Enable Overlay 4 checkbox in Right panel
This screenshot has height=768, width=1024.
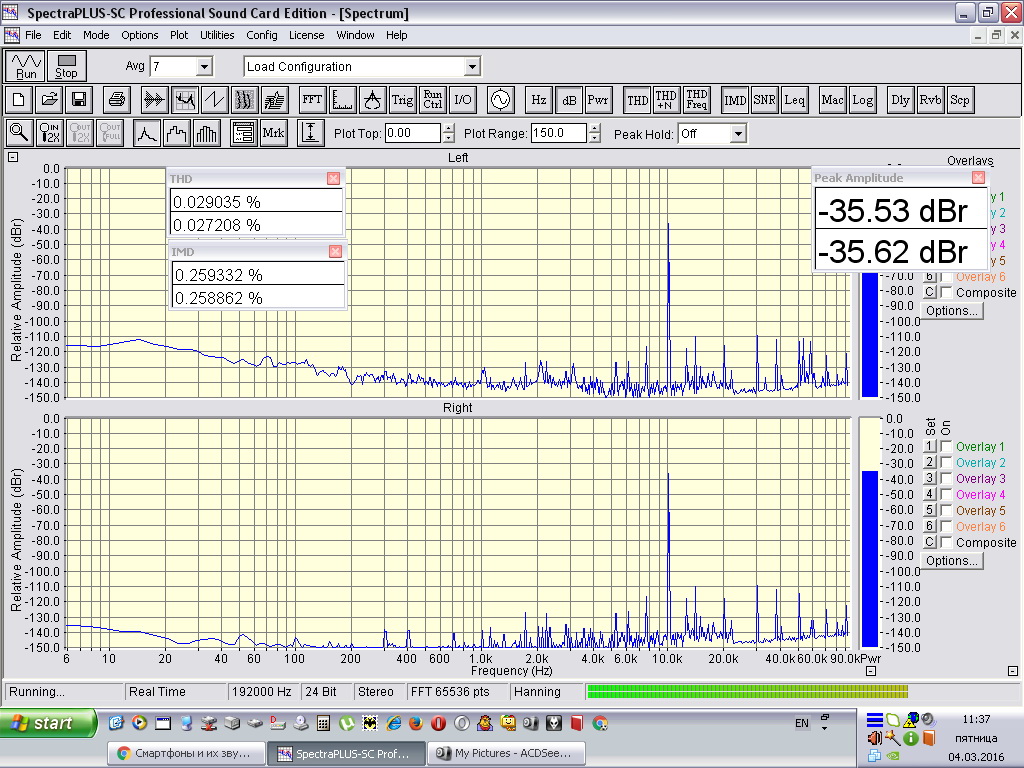(946, 495)
